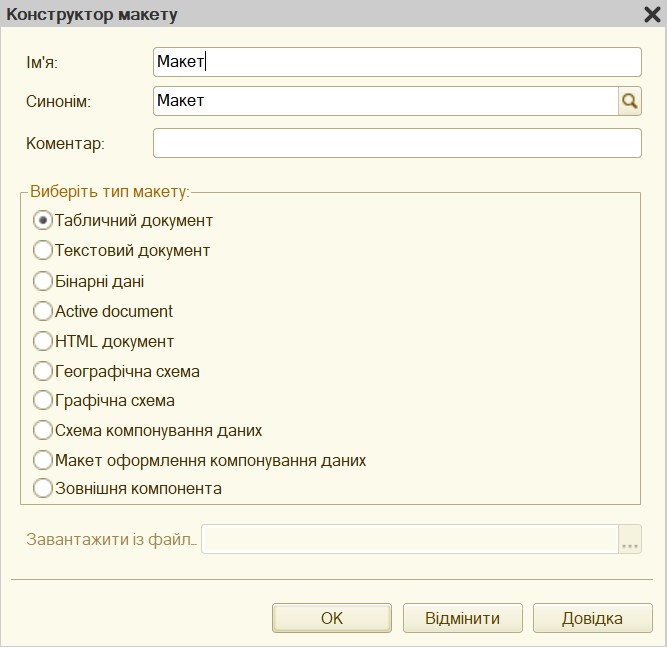Select Текстовий документ radio button
Image resolution: width=667 pixels, height=647 pixels.
point(43,251)
